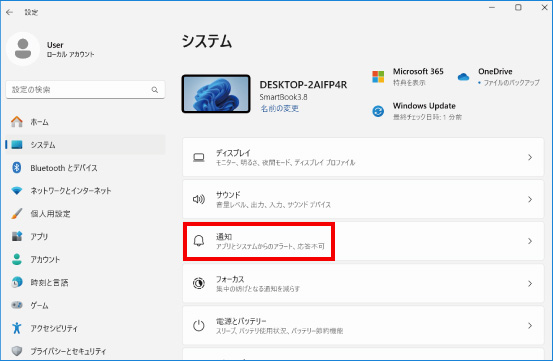The width and height of the screenshot is (553, 361).
Task: Open the フォーカス settings title
Action: pyautogui.click(x=230, y=279)
